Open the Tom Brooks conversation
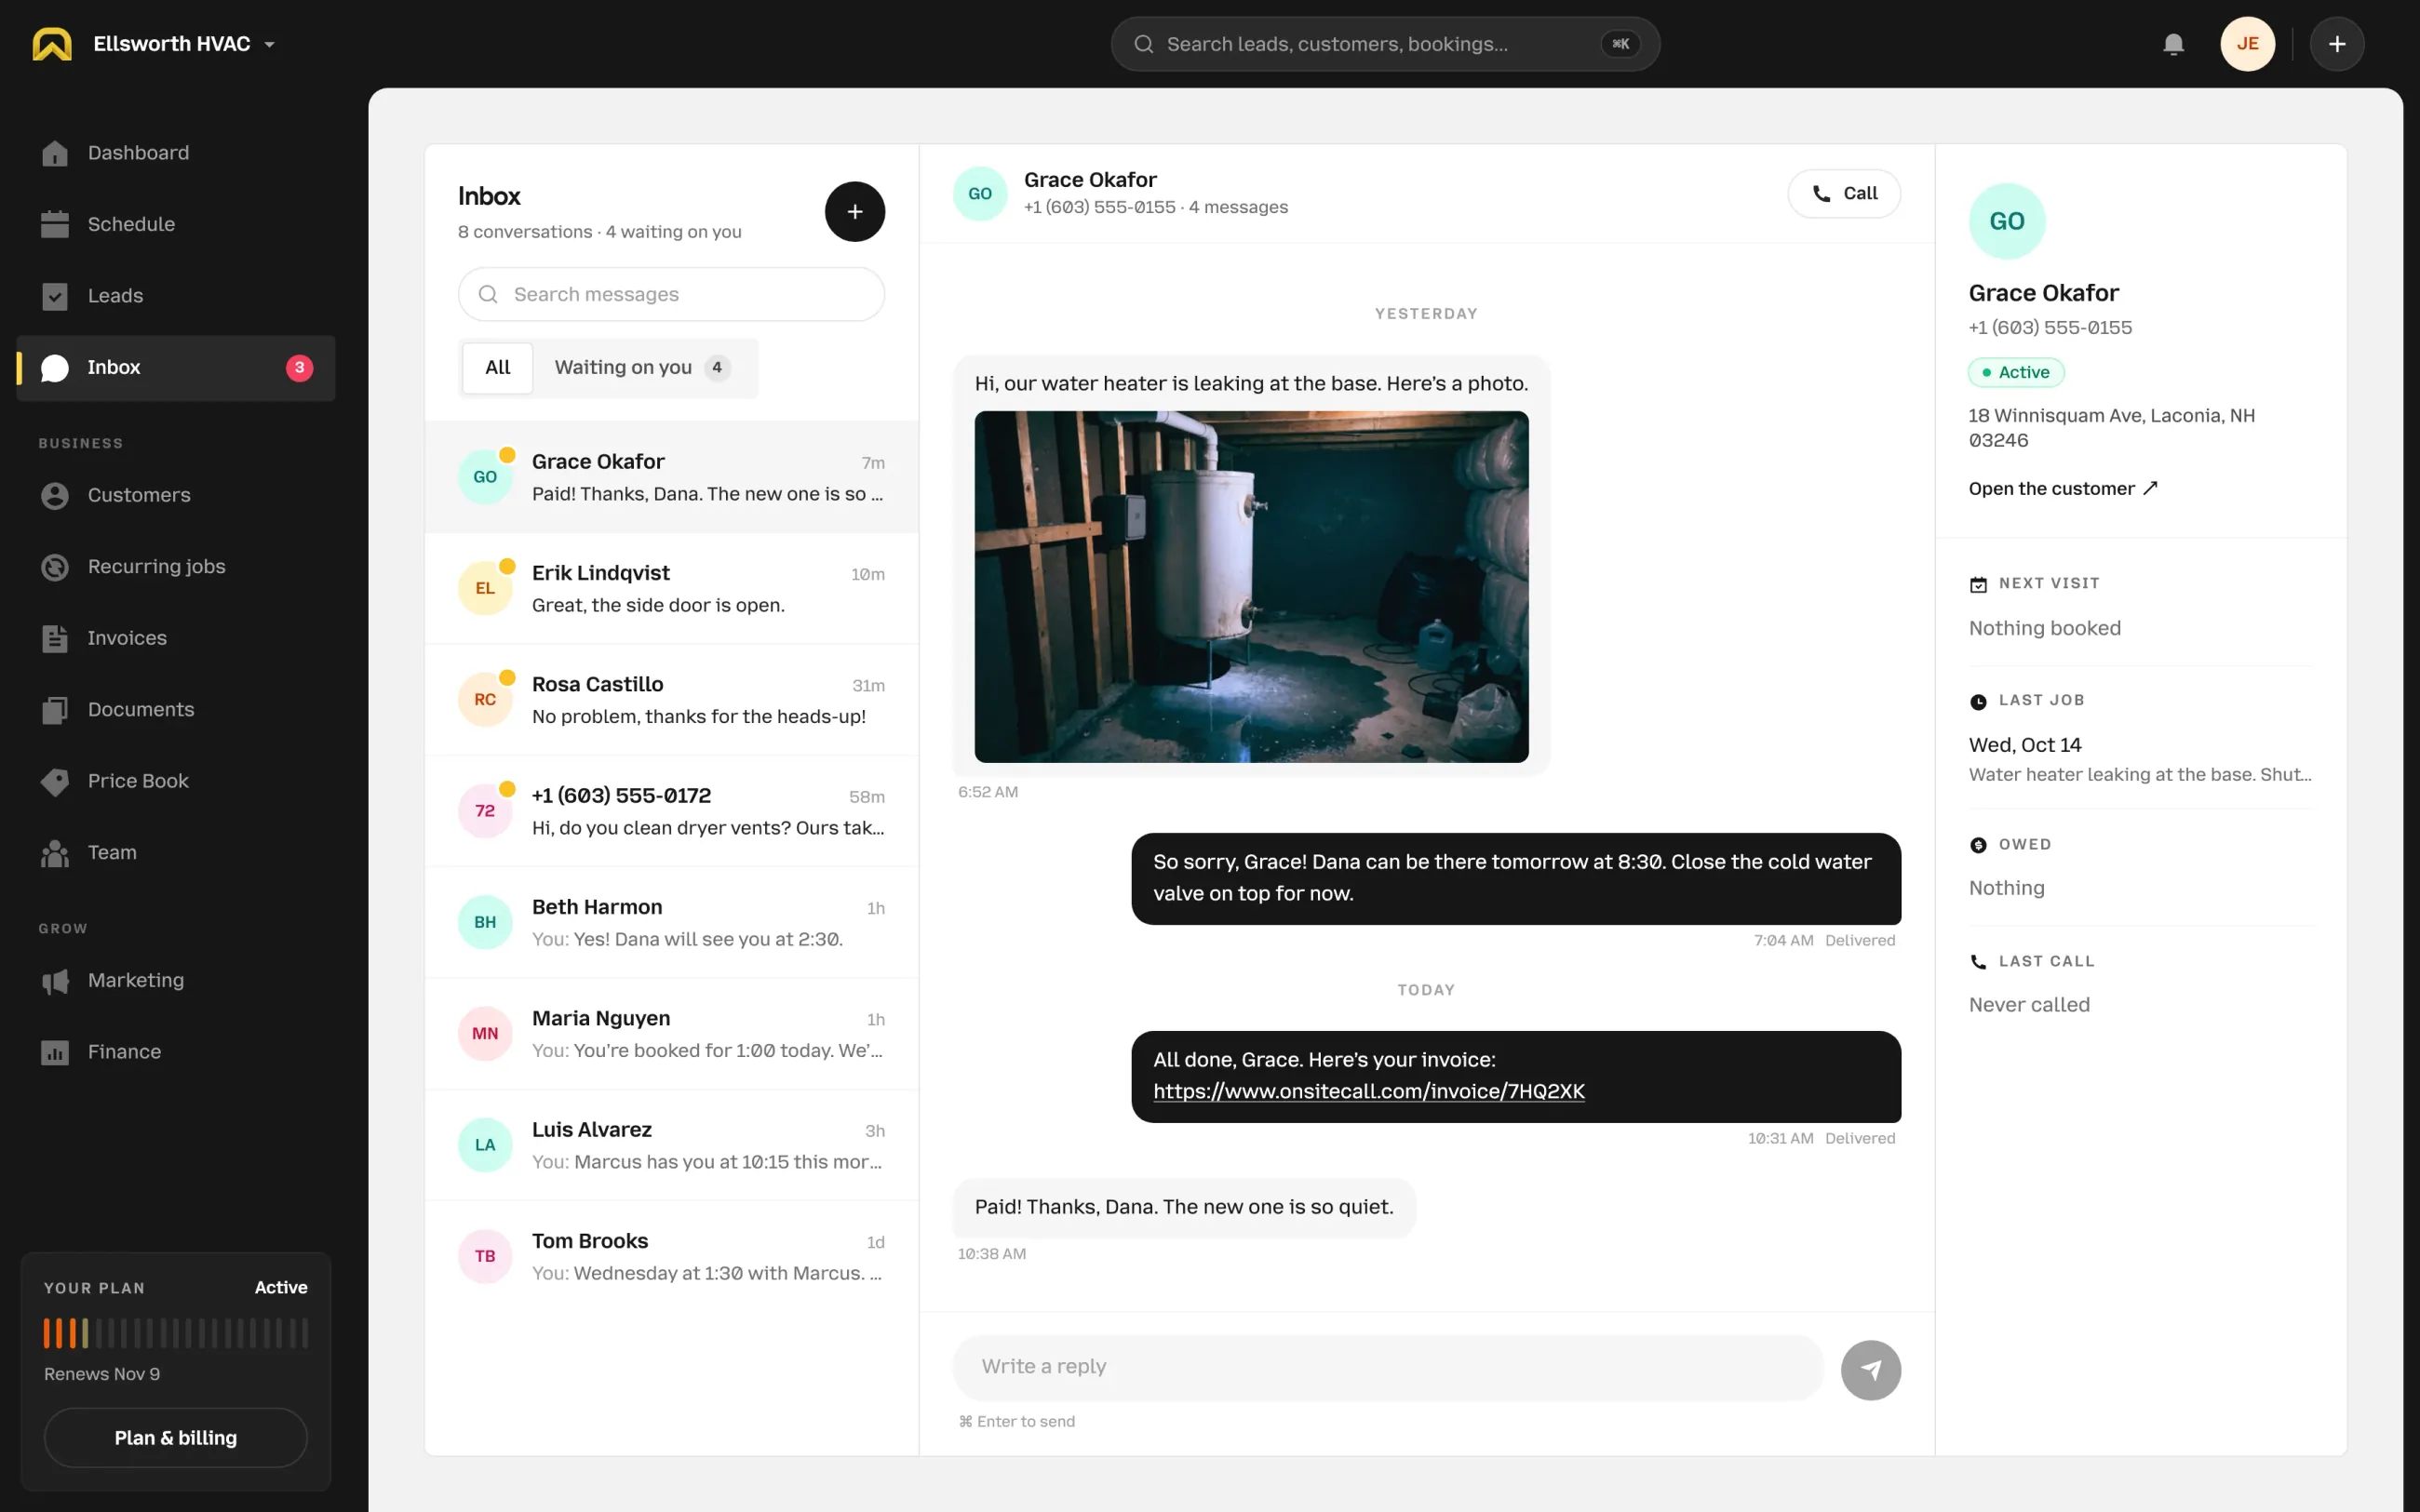 coord(671,1257)
